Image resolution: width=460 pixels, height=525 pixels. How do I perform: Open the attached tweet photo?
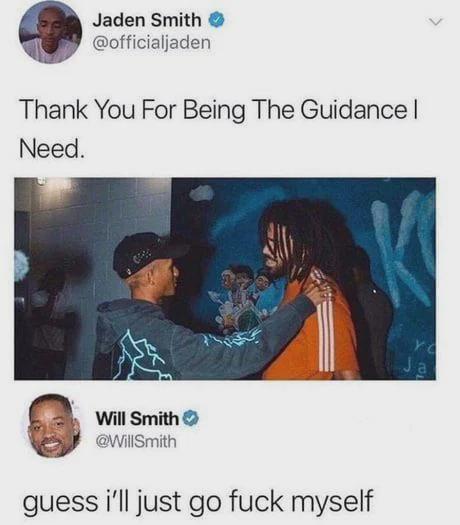coord(225,279)
